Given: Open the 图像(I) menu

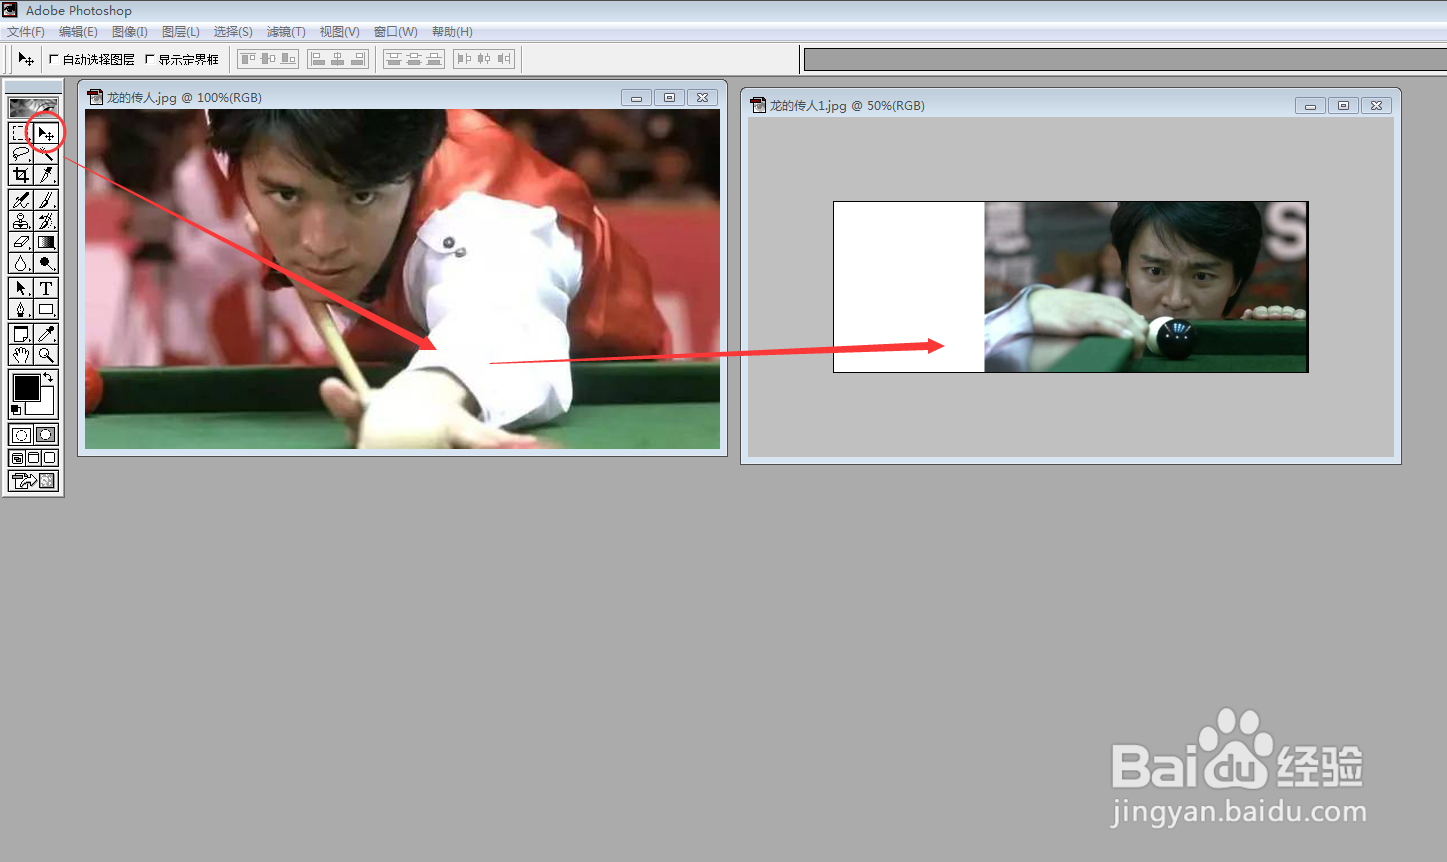Looking at the screenshot, I should tap(130, 32).
